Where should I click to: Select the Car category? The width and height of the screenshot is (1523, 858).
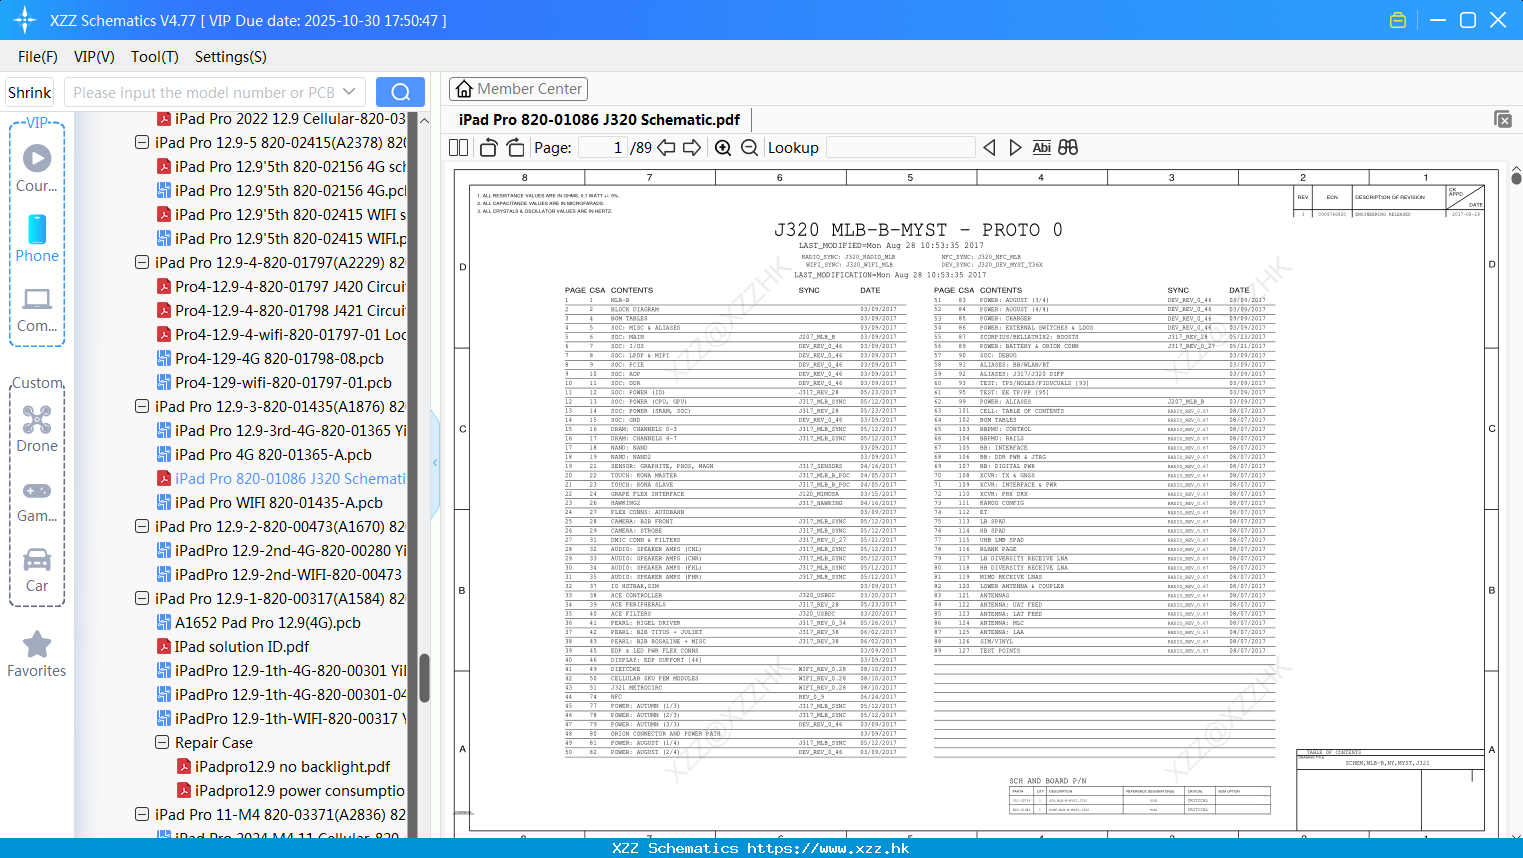pyautogui.click(x=37, y=570)
